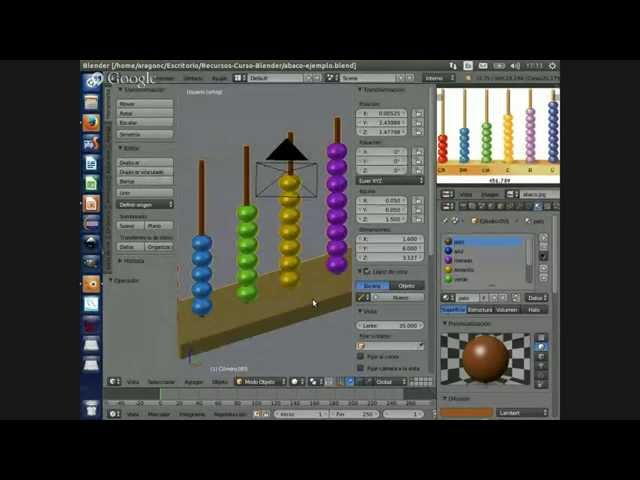Add a new material slot with plus icon
The height and width of the screenshot is (480, 640).
click(x=543, y=238)
